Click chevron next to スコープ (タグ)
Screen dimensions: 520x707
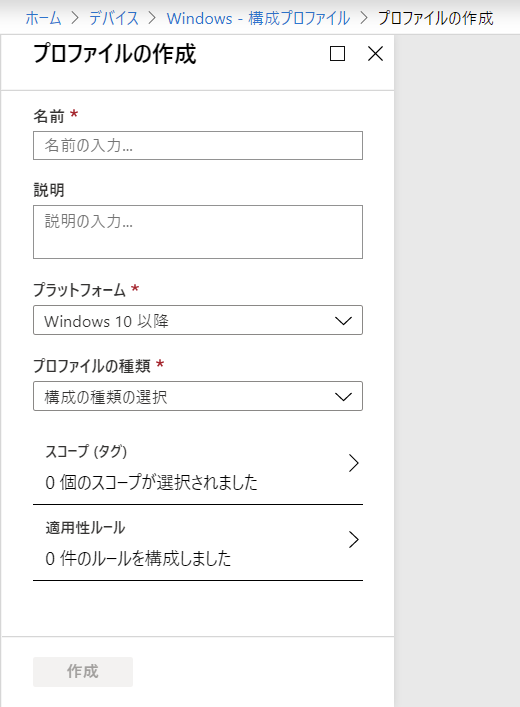click(354, 463)
